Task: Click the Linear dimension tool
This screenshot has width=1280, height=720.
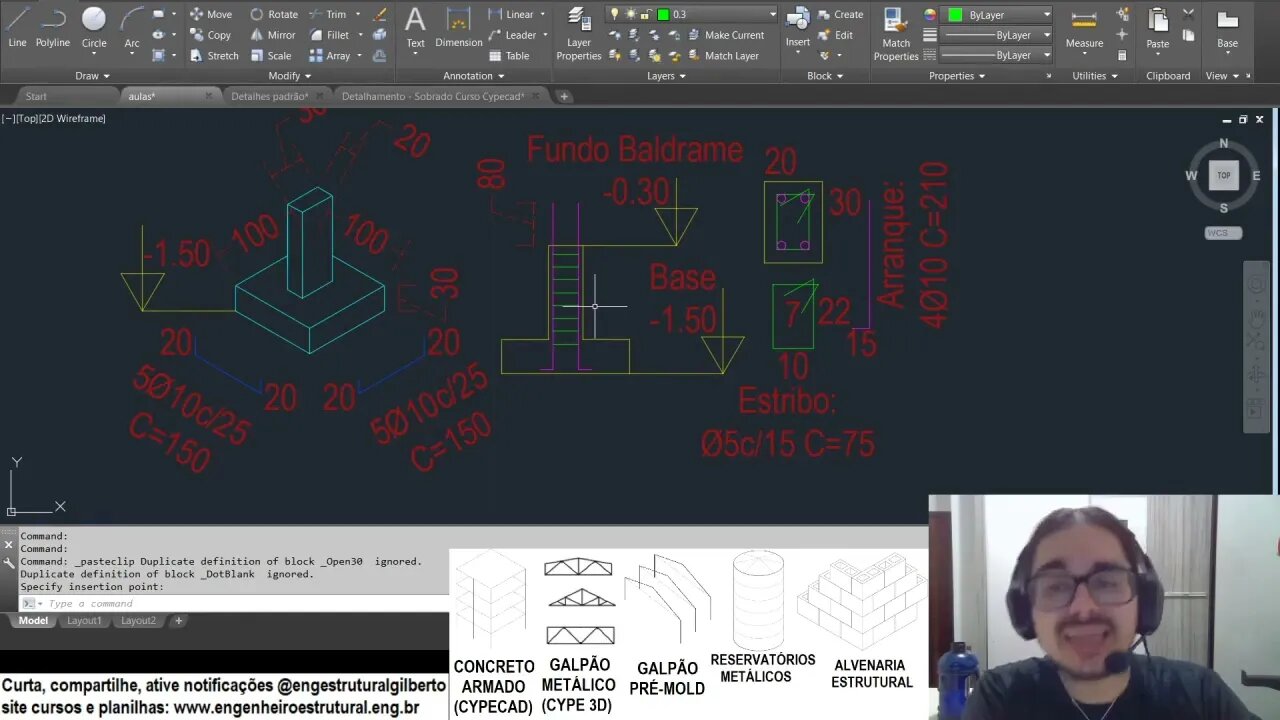Action: click(511, 14)
